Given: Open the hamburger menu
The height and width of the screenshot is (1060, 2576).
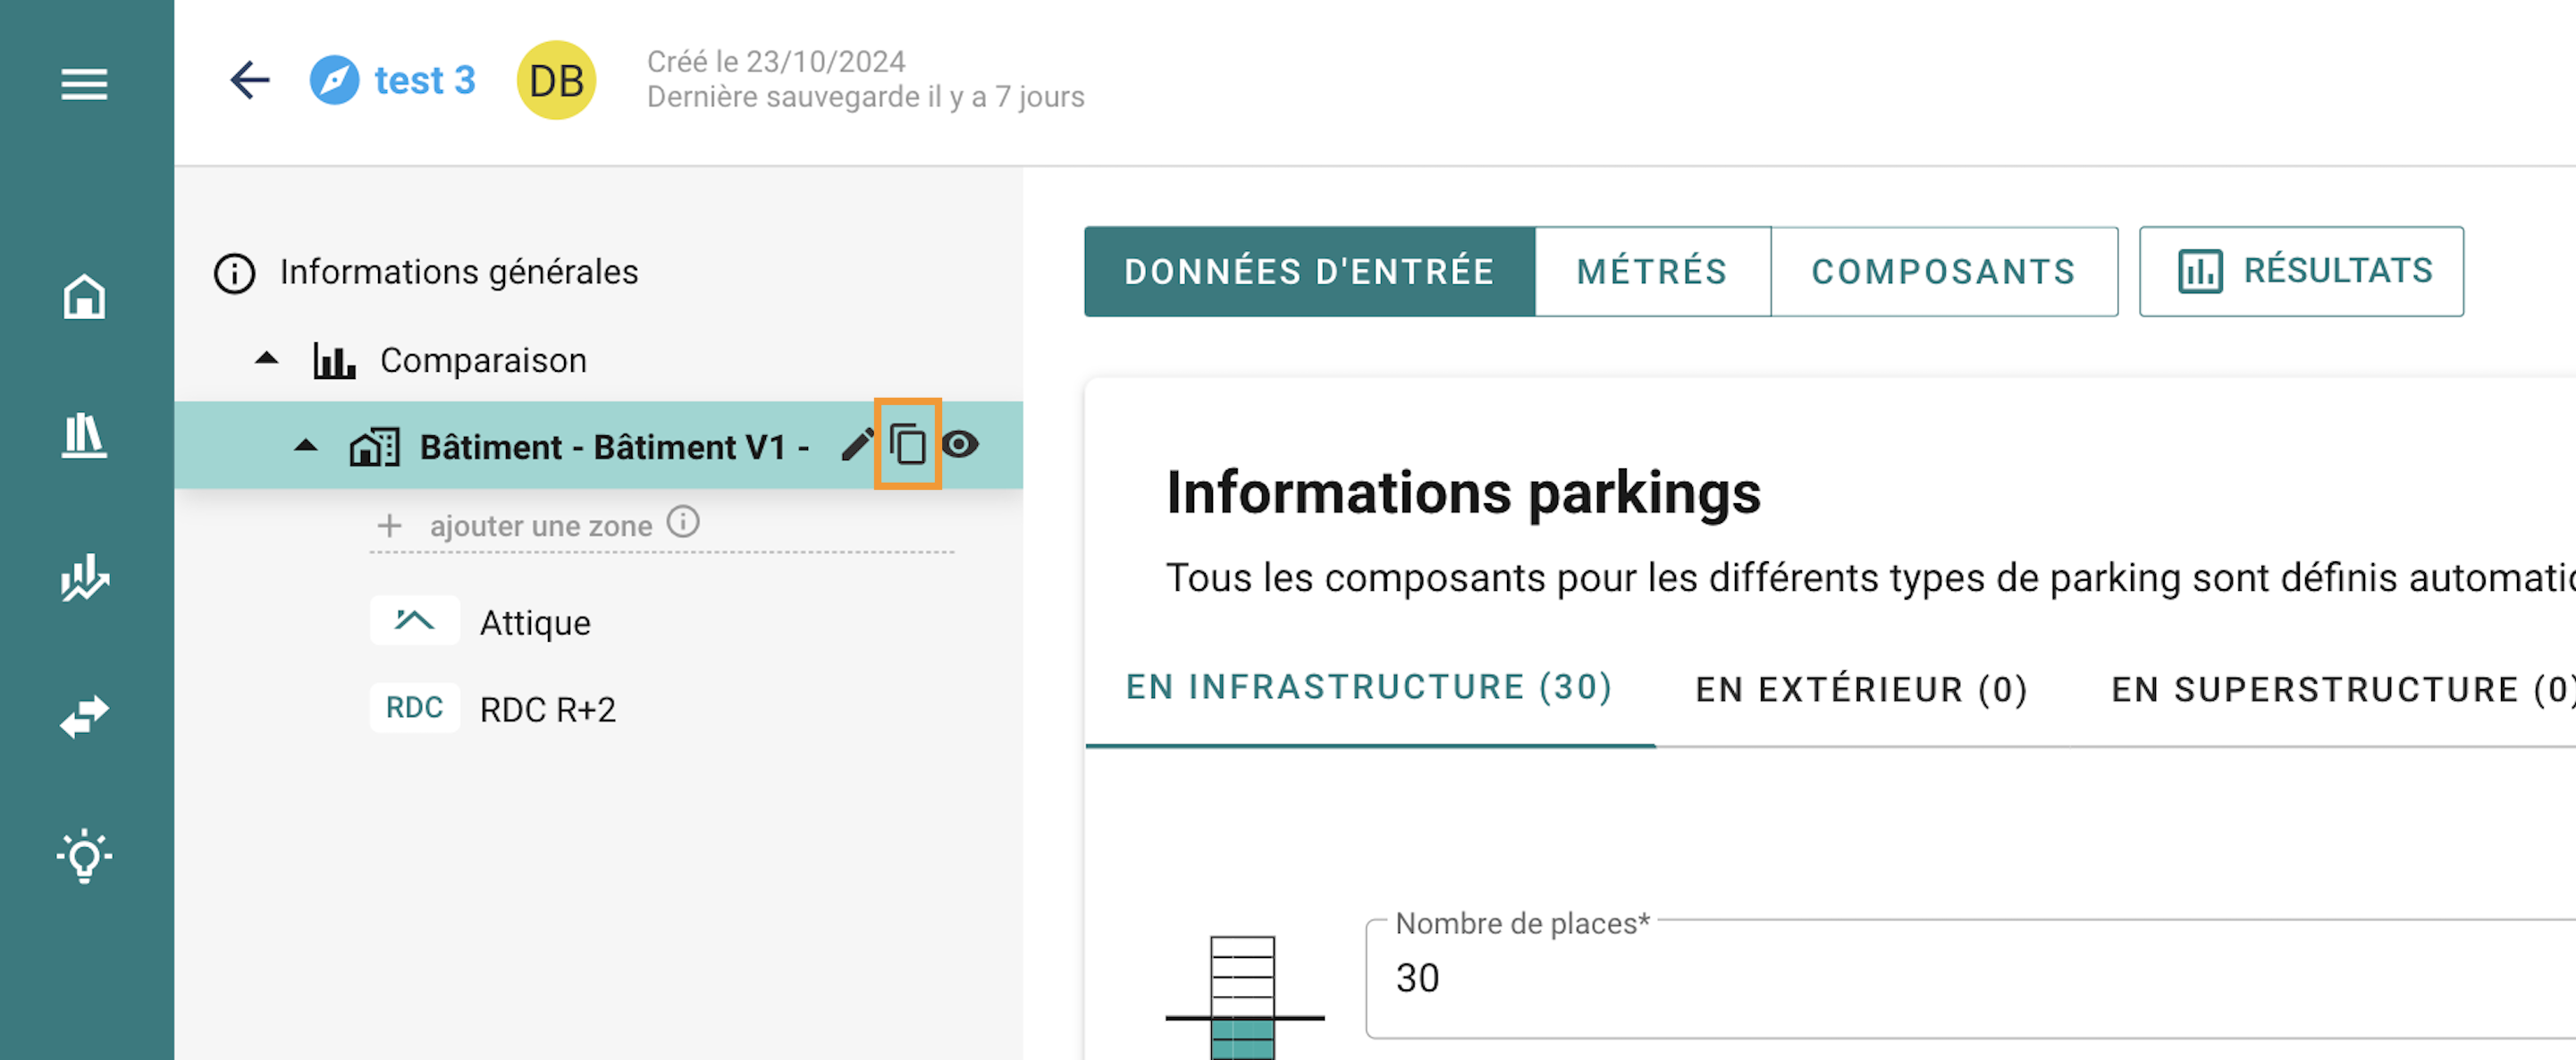Looking at the screenshot, I should (84, 84).
